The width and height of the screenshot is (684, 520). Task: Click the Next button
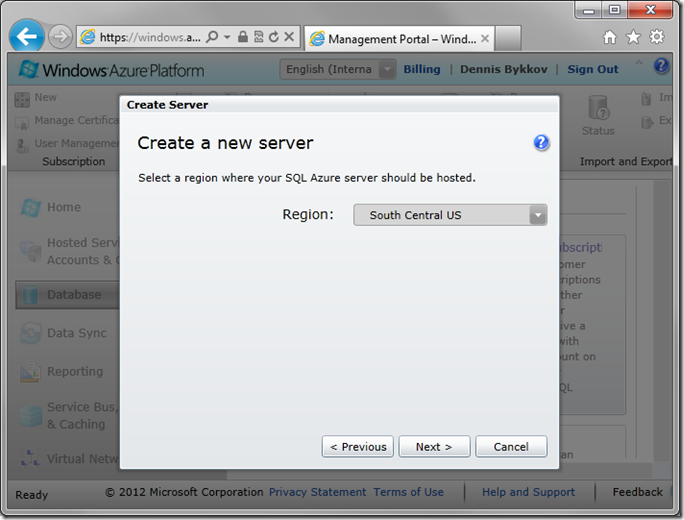pyautogui.click(x=434, y=447)
